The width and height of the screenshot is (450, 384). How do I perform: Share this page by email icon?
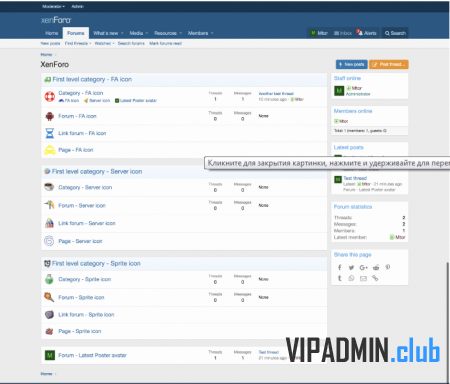pyautogui.click(x=363, y=278)
